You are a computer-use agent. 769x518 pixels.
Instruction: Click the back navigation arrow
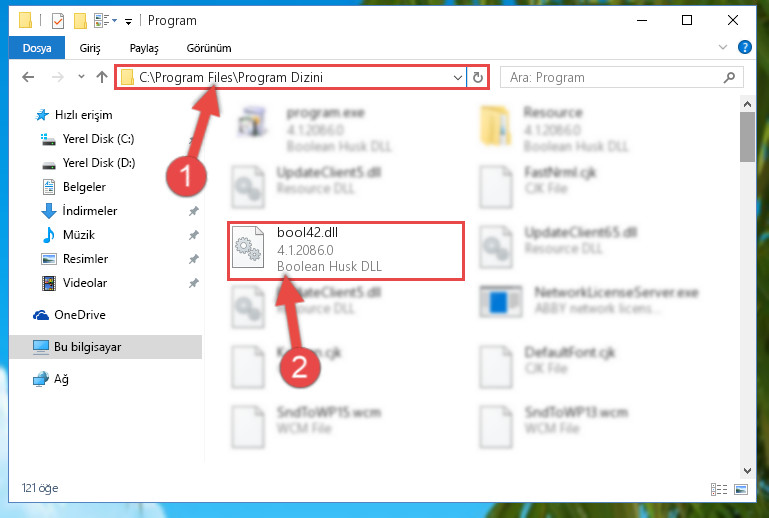tap(28, 77)
